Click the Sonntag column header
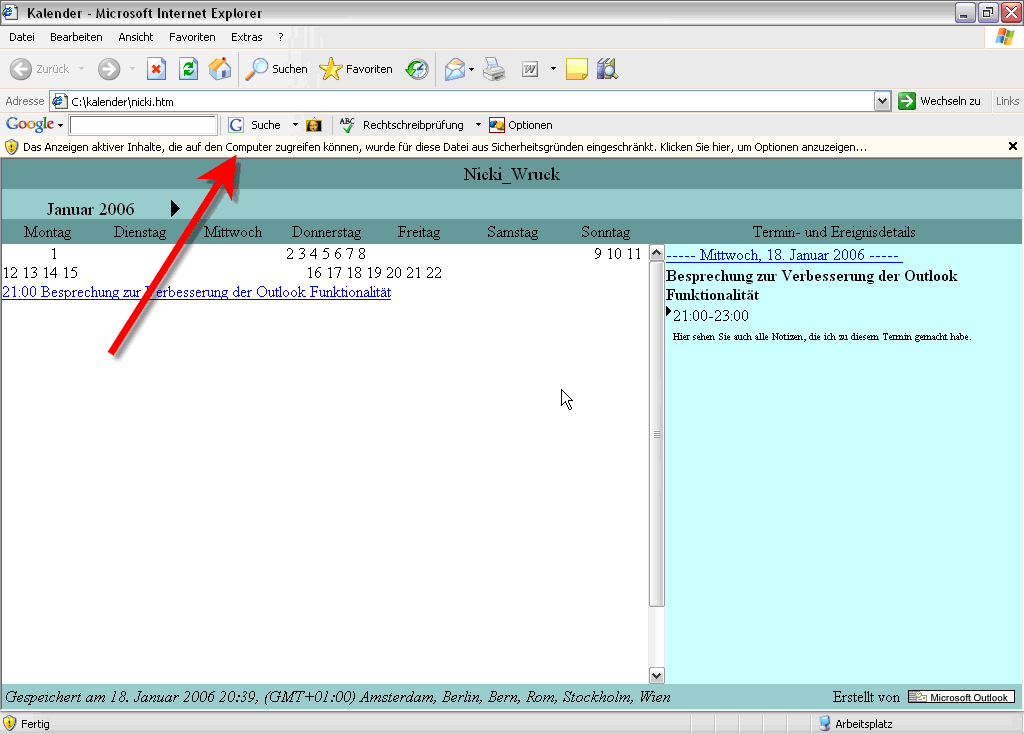This screenshot has width=1024, height=734. (605, 232)
